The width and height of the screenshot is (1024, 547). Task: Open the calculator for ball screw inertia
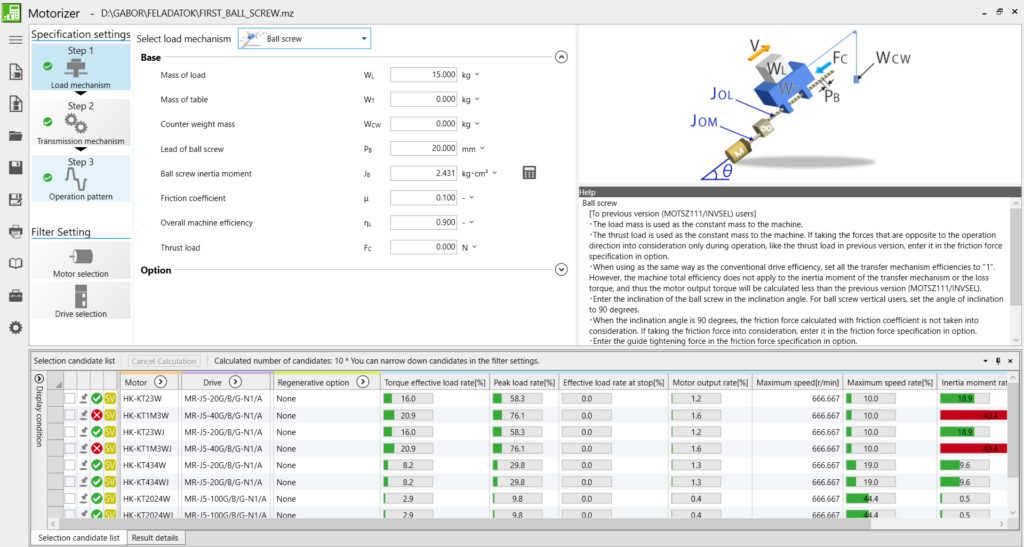point(530,173)
